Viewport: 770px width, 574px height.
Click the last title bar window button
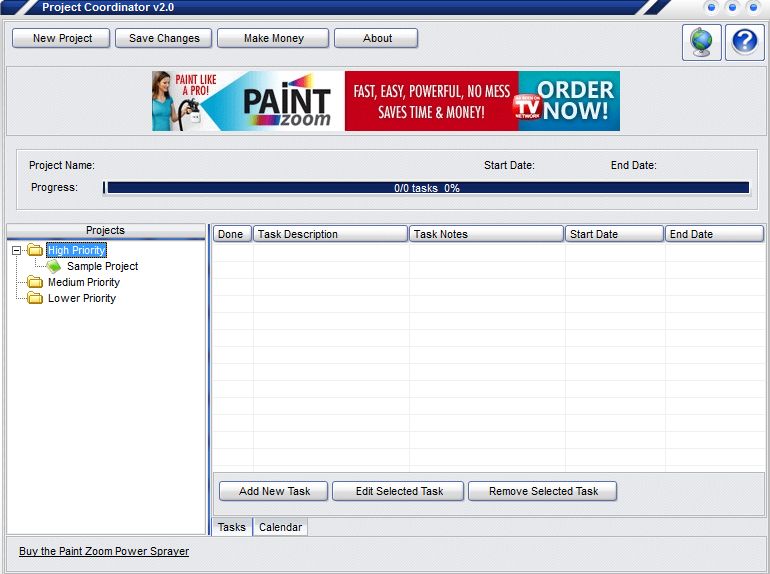pos(753,7)
